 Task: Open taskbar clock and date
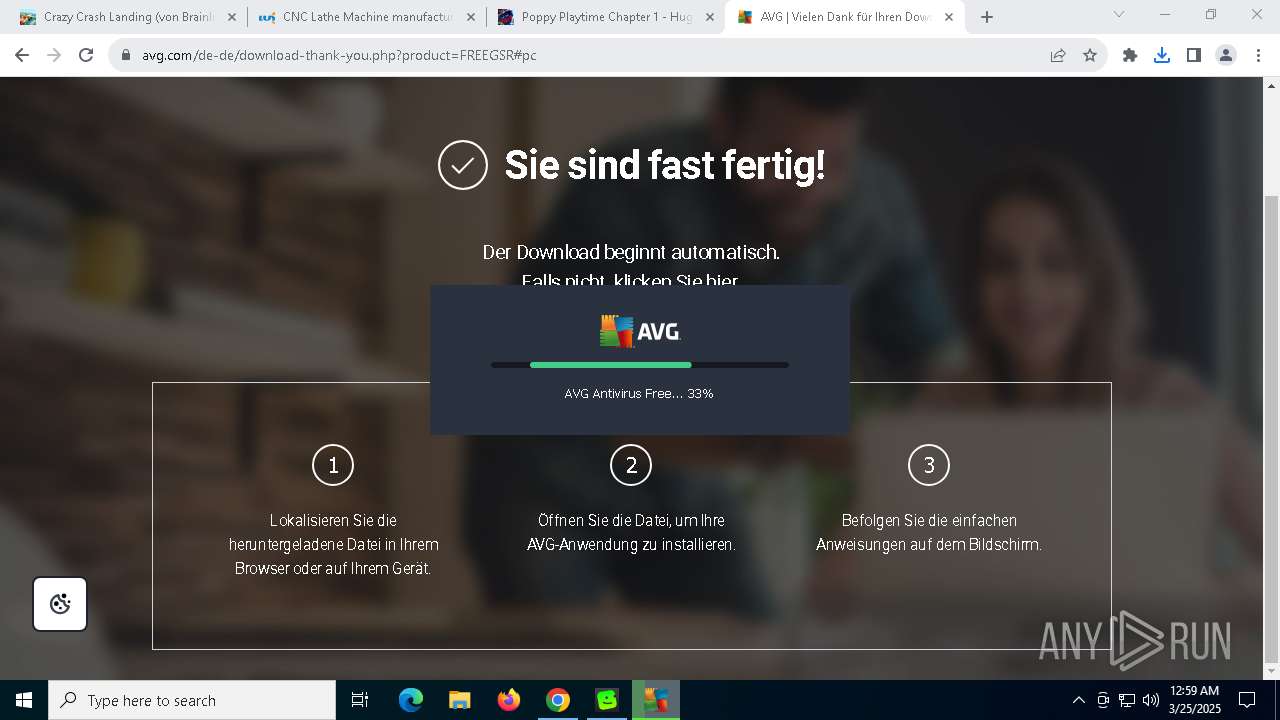(x=1194, y=700)
